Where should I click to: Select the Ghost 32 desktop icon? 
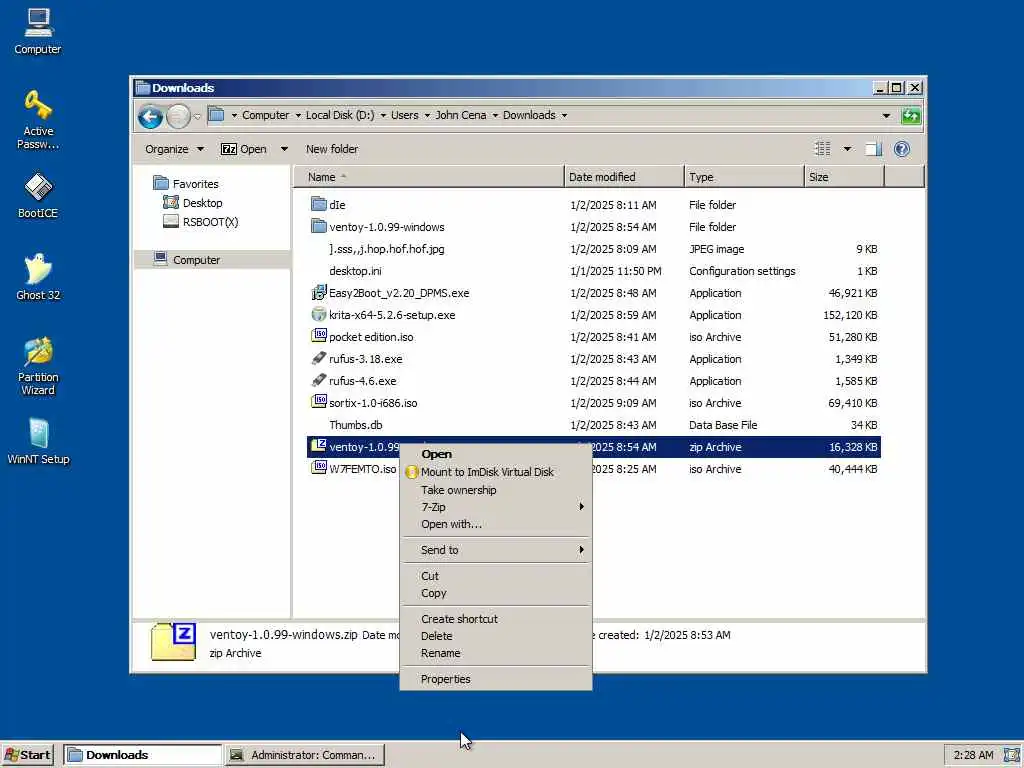coord(38,277)
